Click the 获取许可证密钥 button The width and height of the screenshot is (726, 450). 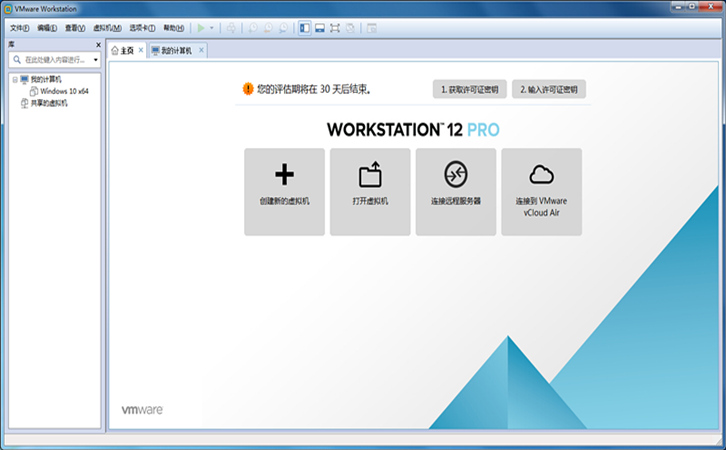[470, 89]
